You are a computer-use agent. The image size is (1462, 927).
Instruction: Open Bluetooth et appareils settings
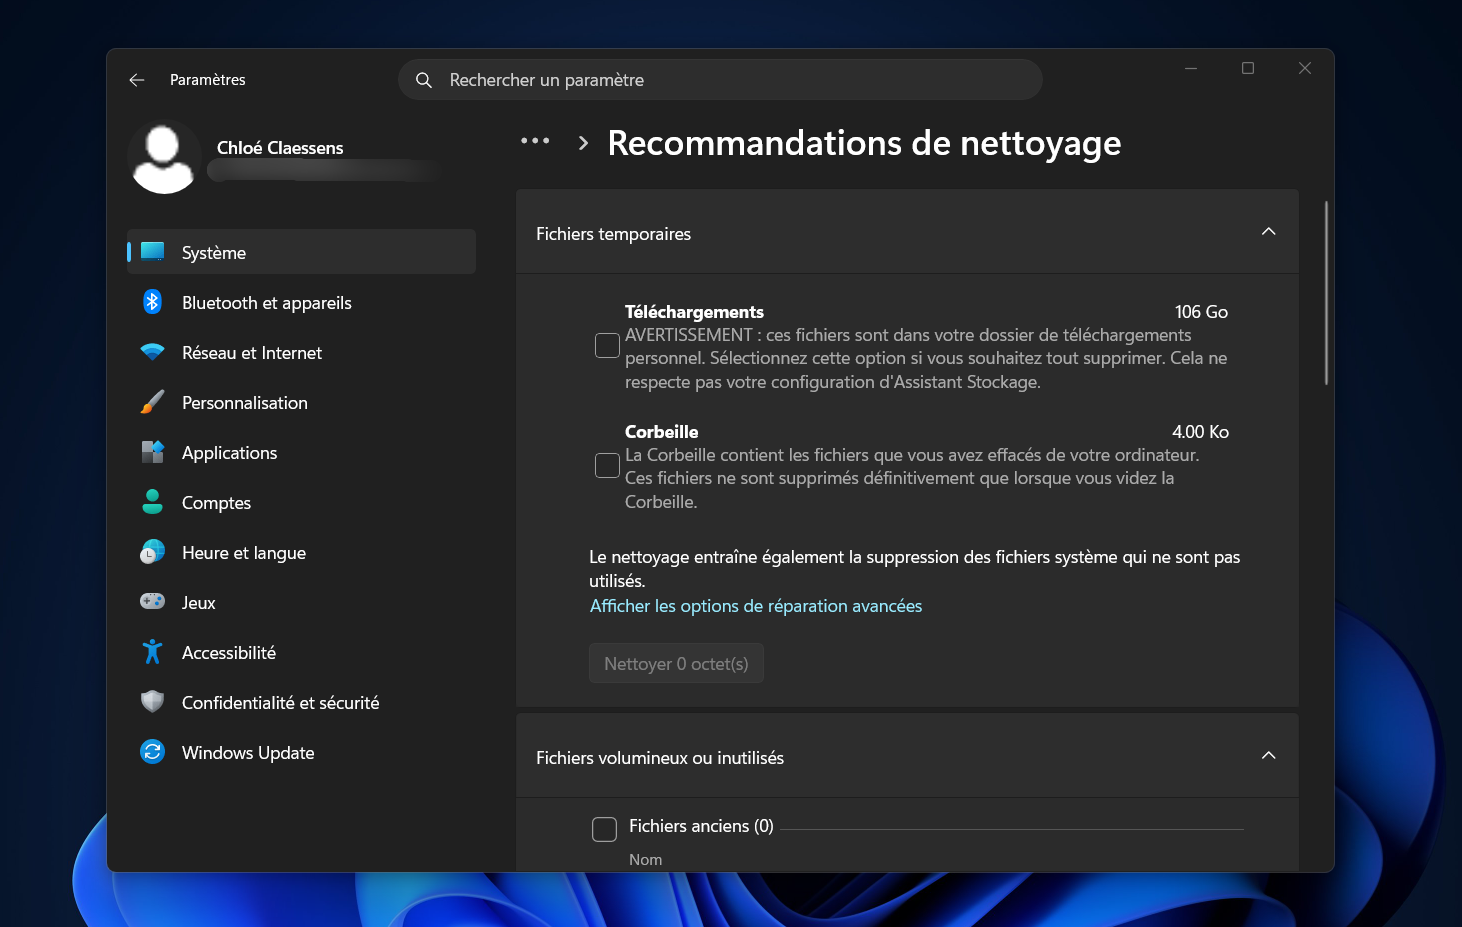(302, 302)
